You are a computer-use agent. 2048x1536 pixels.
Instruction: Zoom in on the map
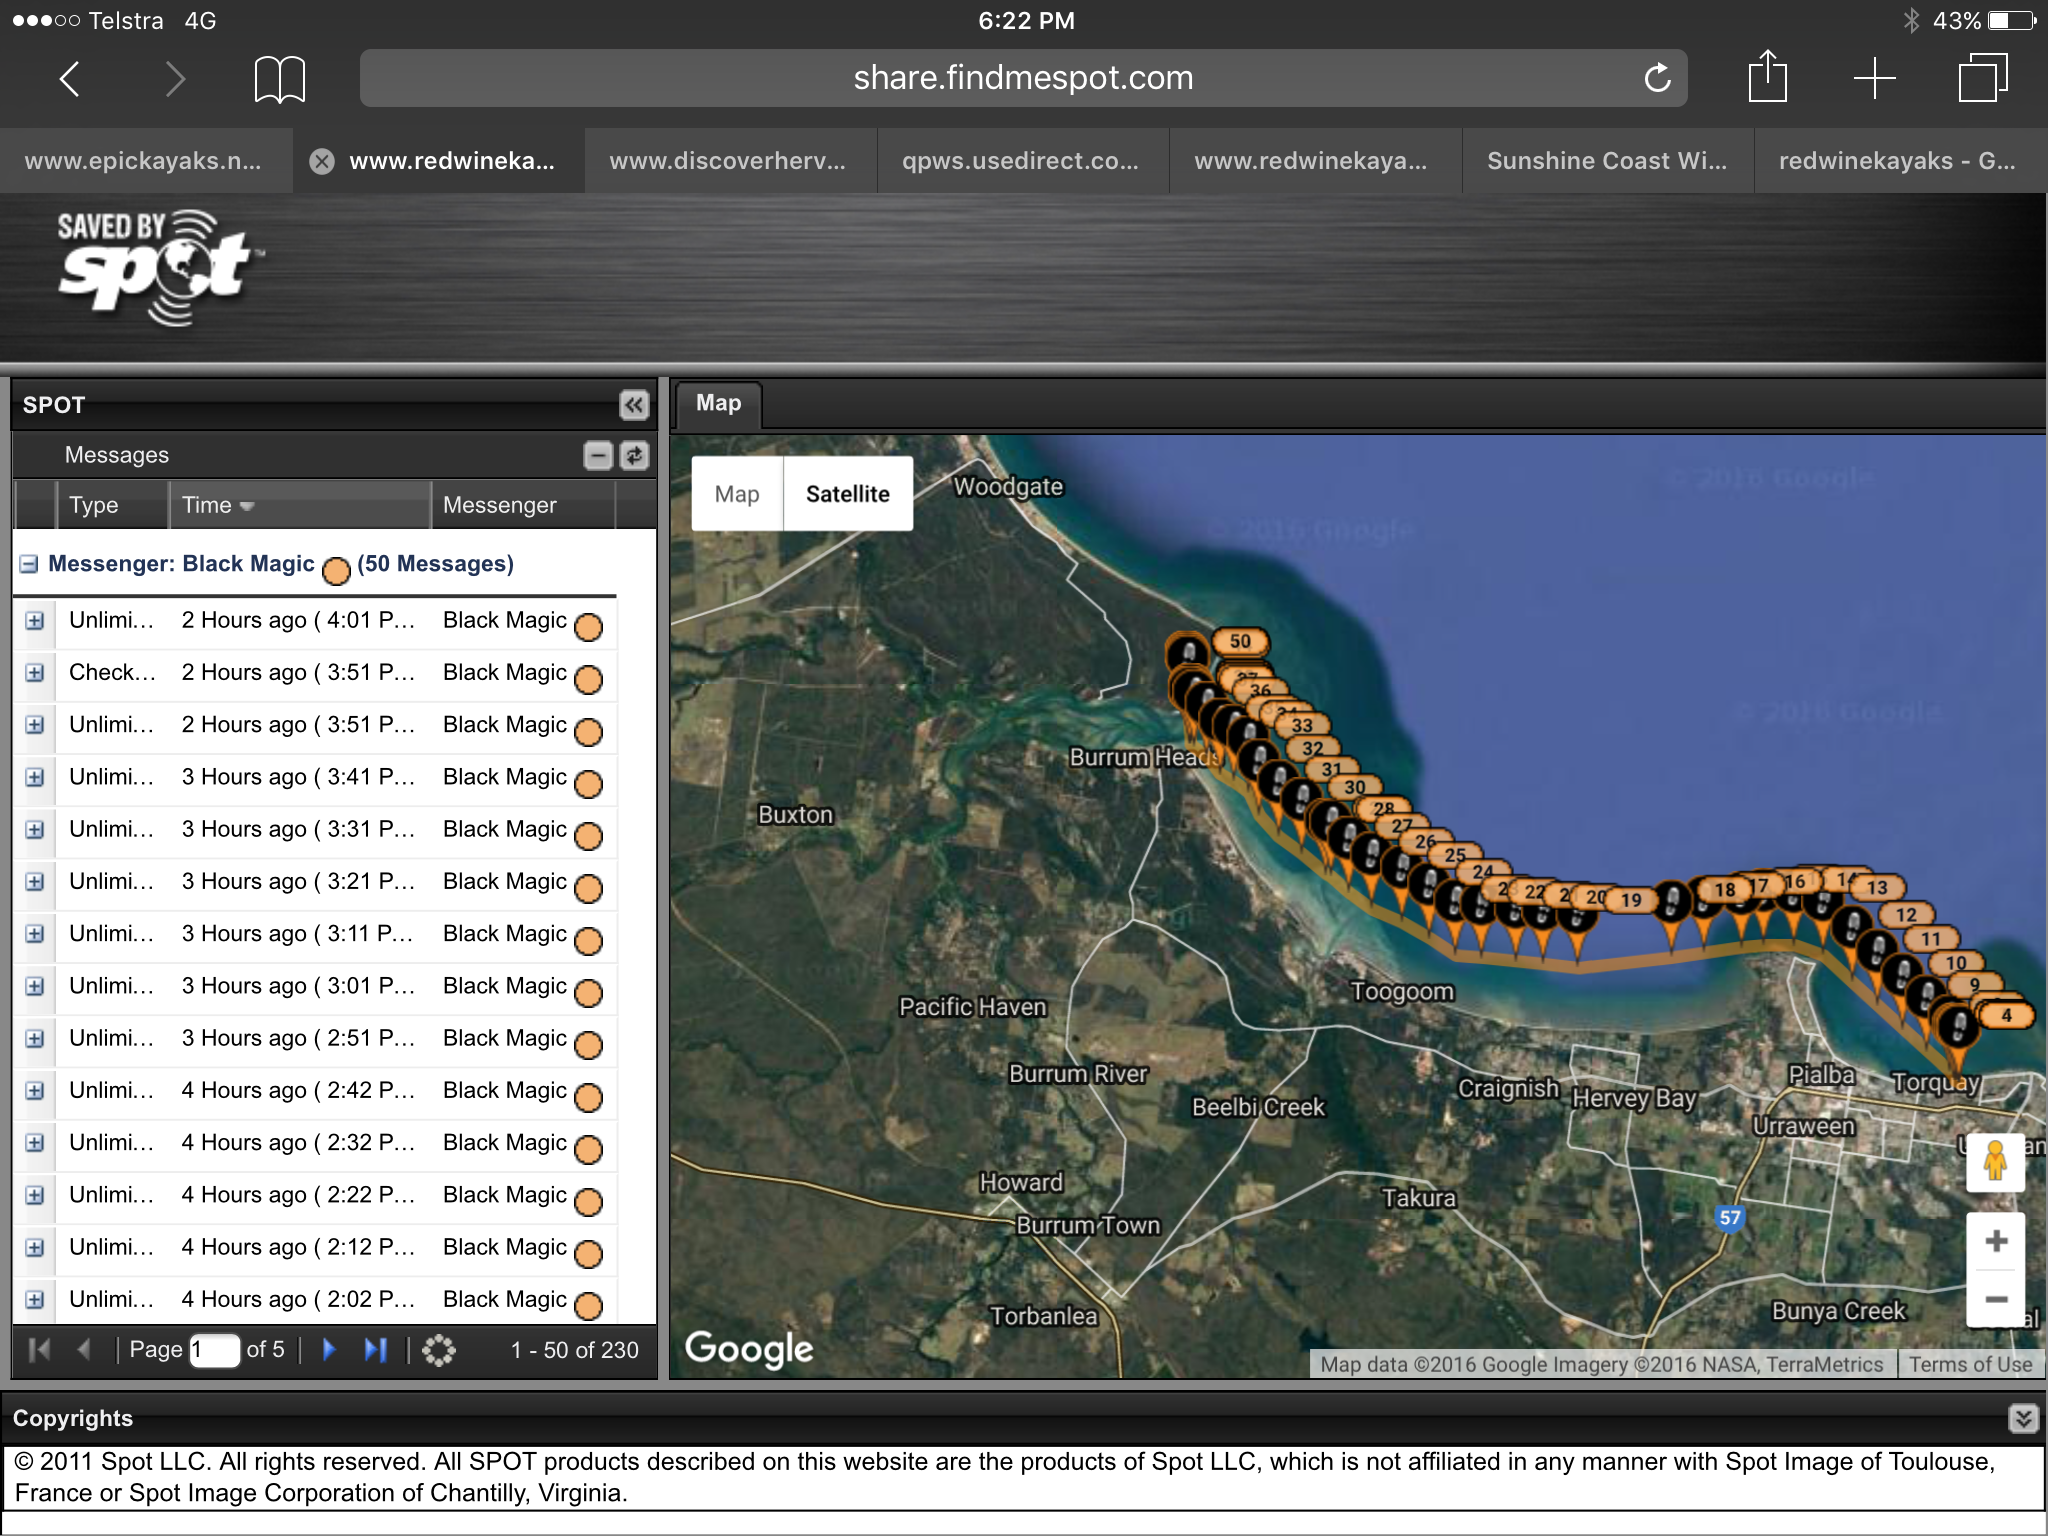point(1996,1242)
